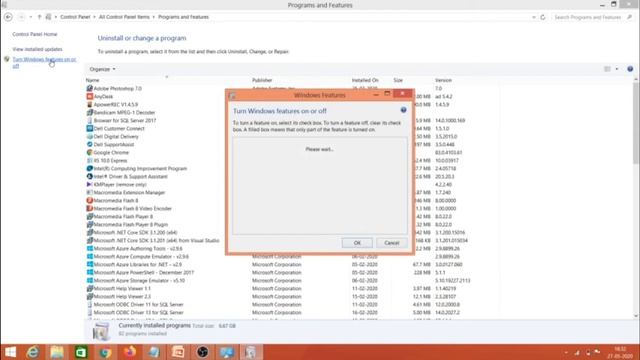
Task: Click the Programs and Features help icon
Action: (630, 69)
